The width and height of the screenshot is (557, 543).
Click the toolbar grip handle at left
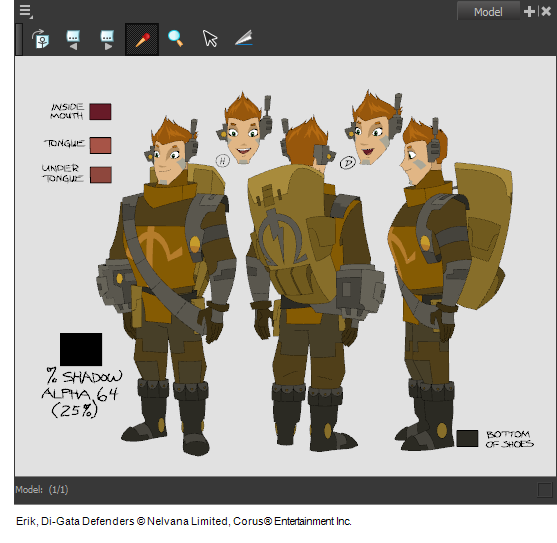(19, 39)
